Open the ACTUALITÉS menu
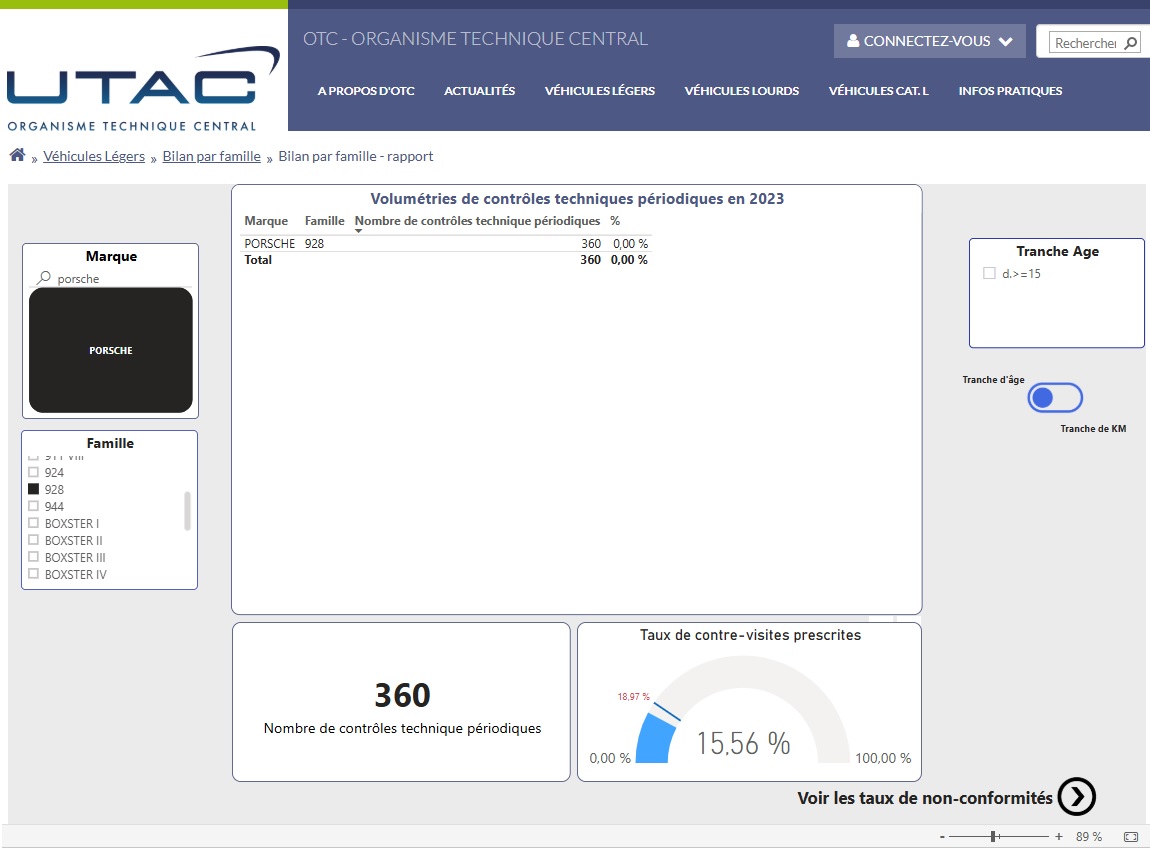Viewport: 1150px width, 848px height. (480, 91)
